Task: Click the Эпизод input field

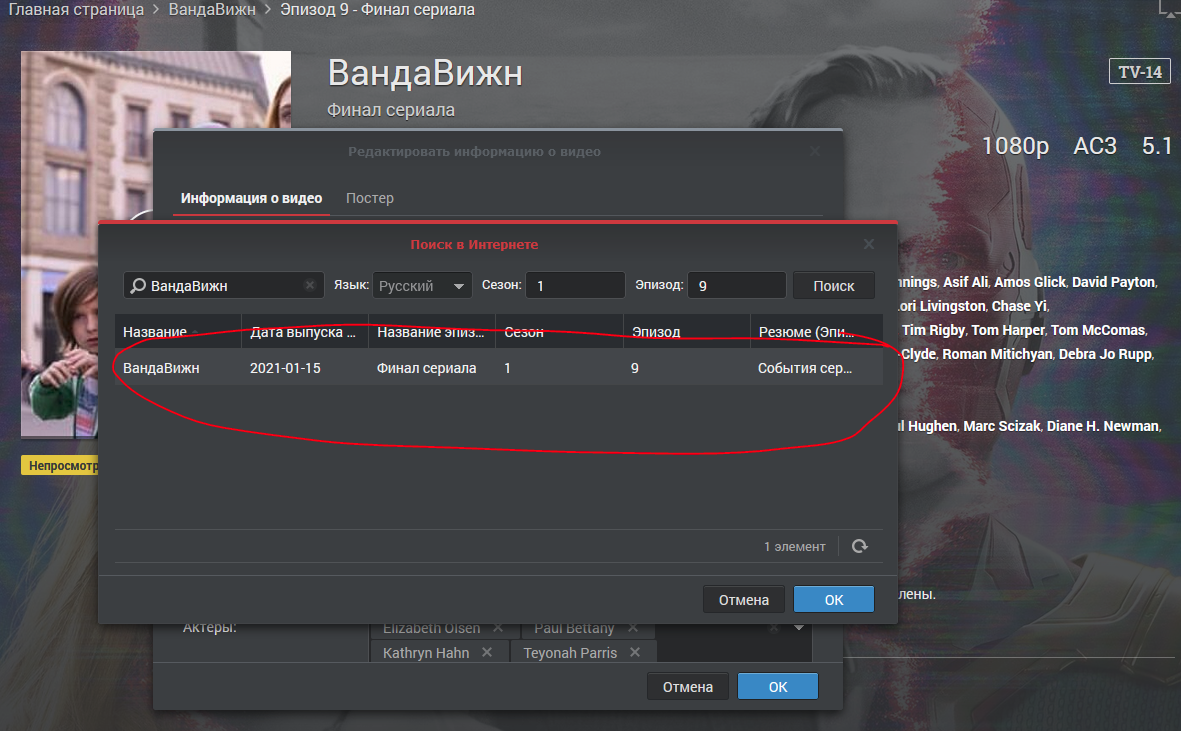Action: click(737, 285)
